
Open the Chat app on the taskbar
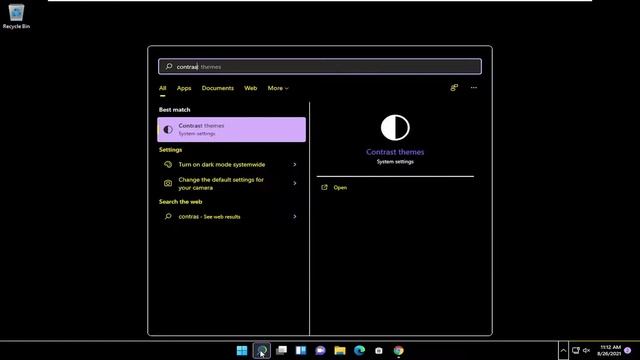[x=320, y=351]
